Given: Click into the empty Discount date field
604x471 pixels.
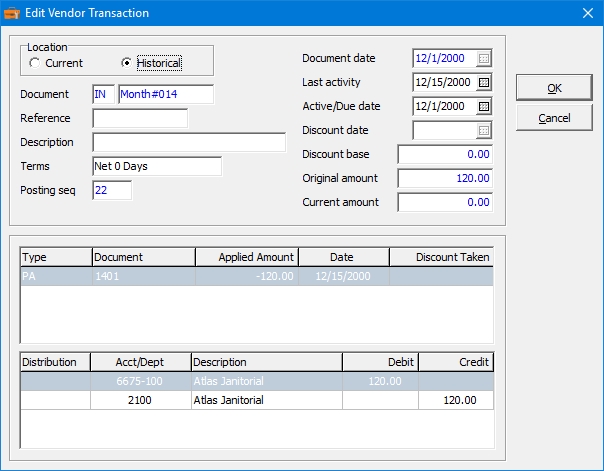Looking at the screenshot, I should click(x=445, y=131).
